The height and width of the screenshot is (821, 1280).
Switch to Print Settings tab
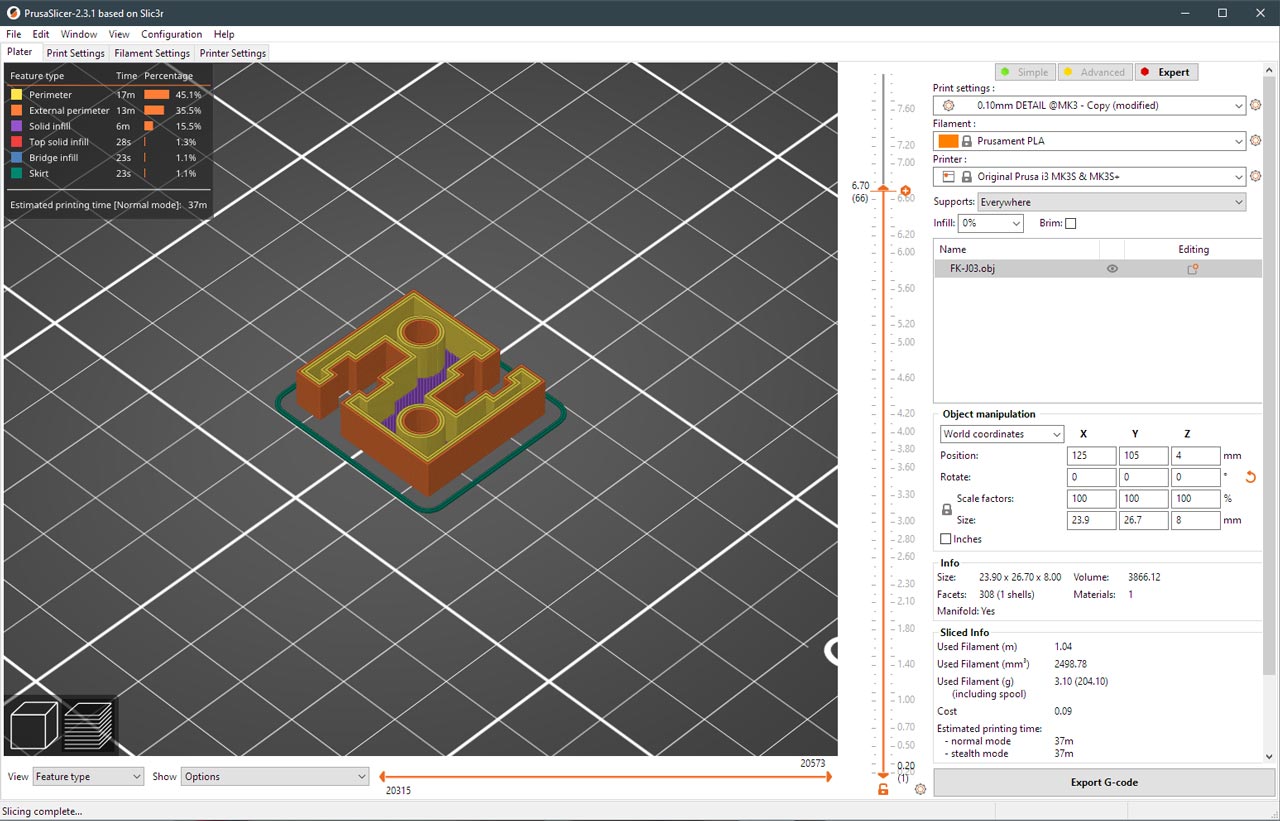coord(75,53)
